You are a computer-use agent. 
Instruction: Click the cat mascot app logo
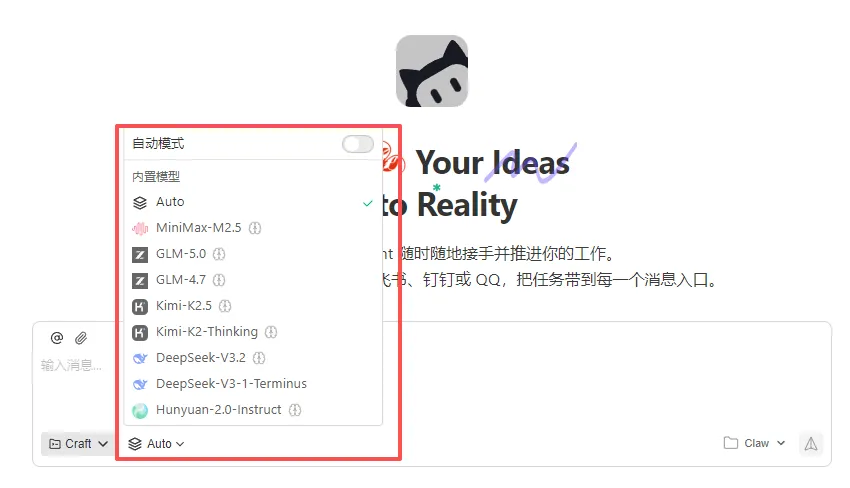pos(432,71)
